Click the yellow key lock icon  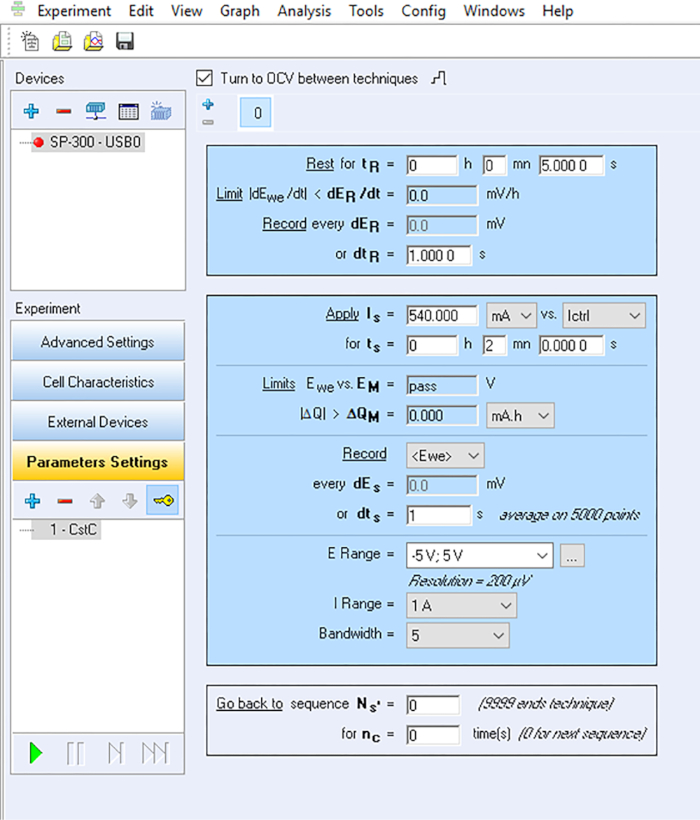pyautogui.click(x=163, y=500)
